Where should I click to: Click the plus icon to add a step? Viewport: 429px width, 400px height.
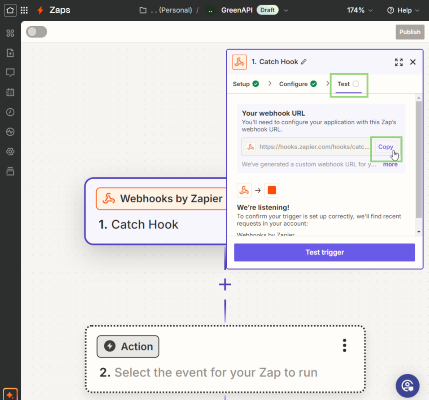tap(225, 284)
